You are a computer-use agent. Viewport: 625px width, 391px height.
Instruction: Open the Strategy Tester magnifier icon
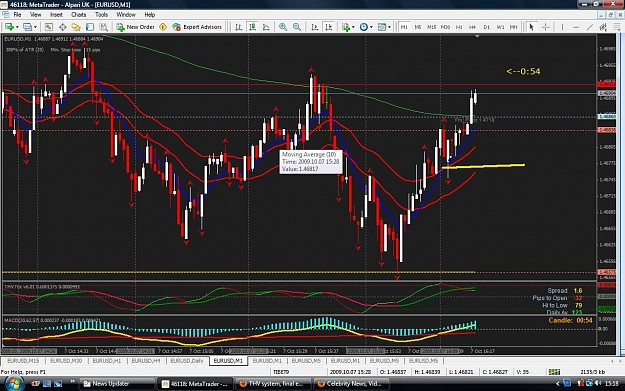tap(104, 27)
